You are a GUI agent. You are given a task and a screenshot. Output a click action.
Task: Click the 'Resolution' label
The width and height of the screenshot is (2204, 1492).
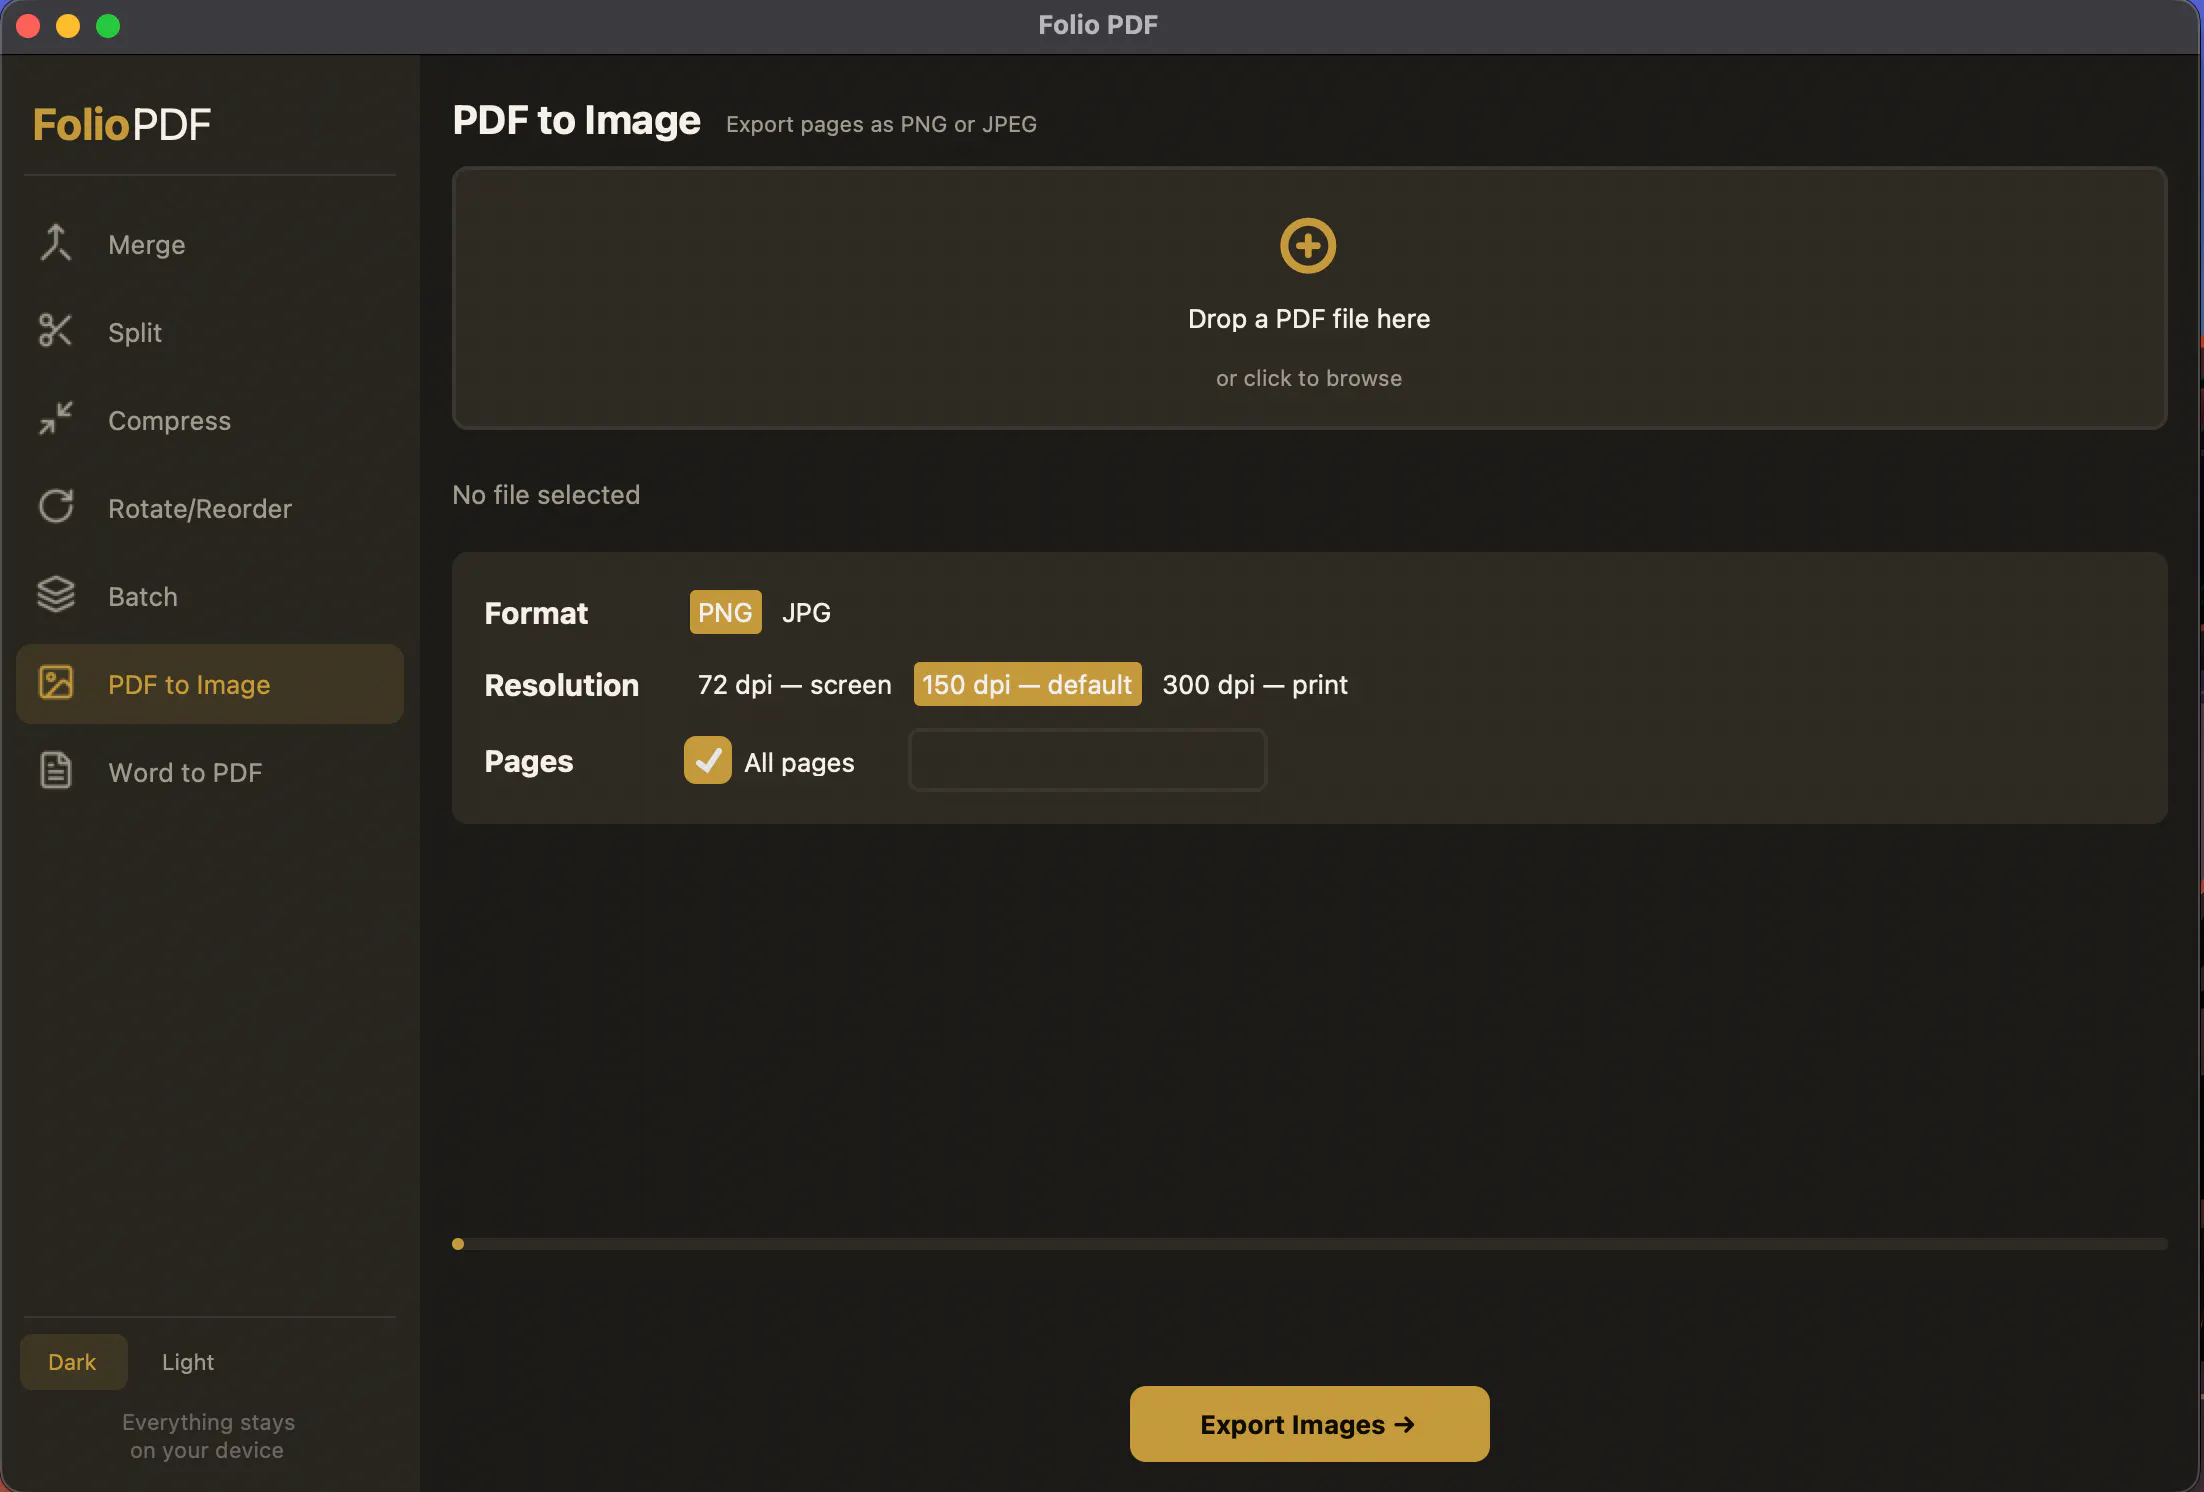pos(562,685)
